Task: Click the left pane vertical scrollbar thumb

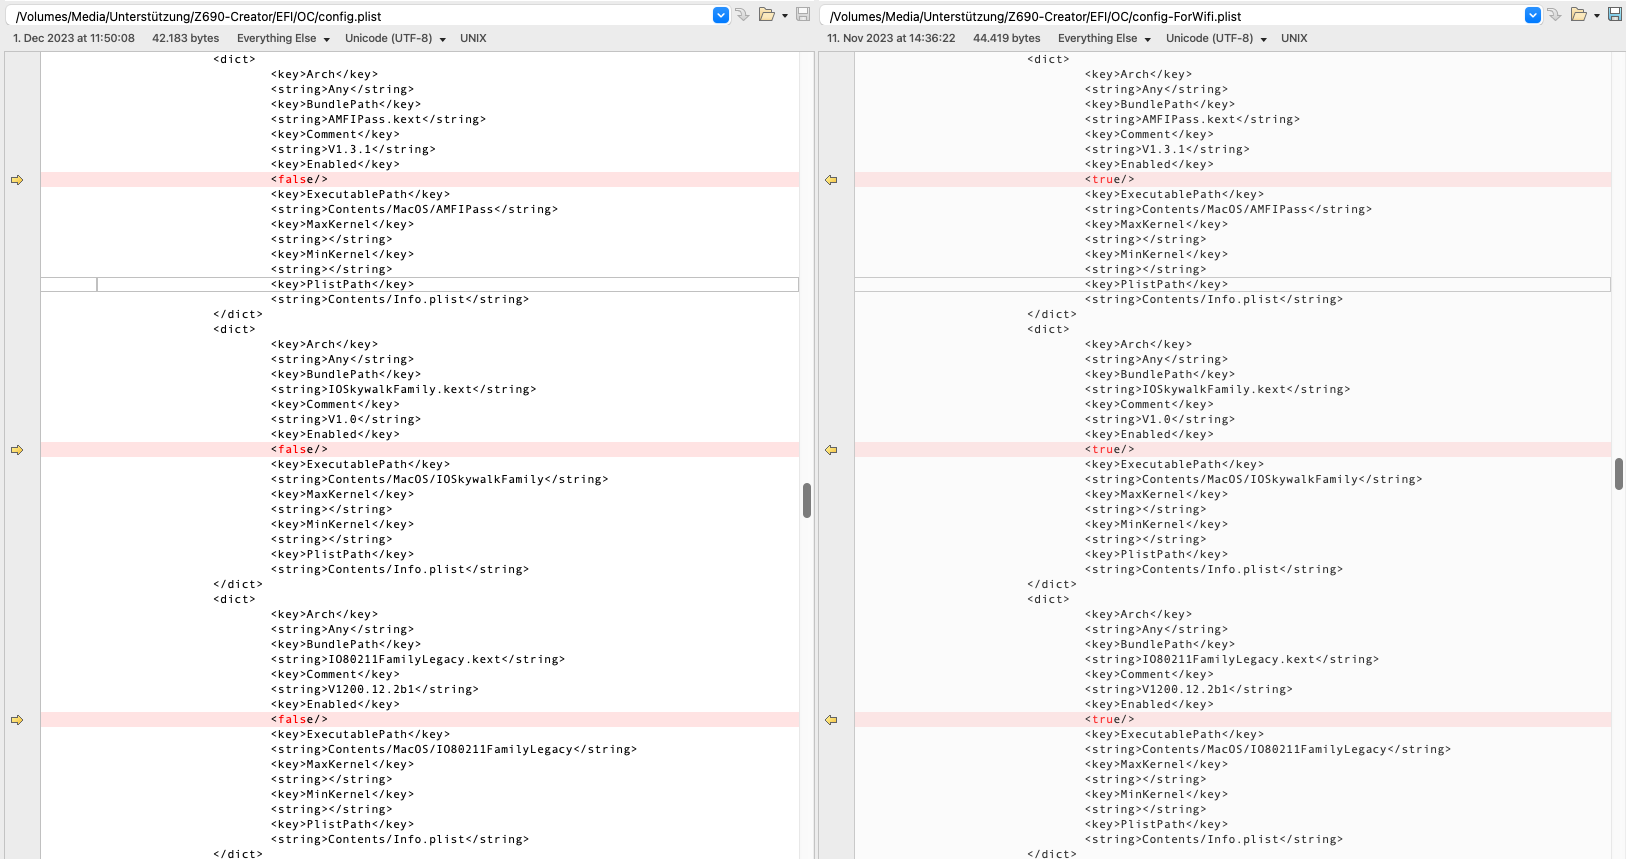Action: tap(807, 500)
